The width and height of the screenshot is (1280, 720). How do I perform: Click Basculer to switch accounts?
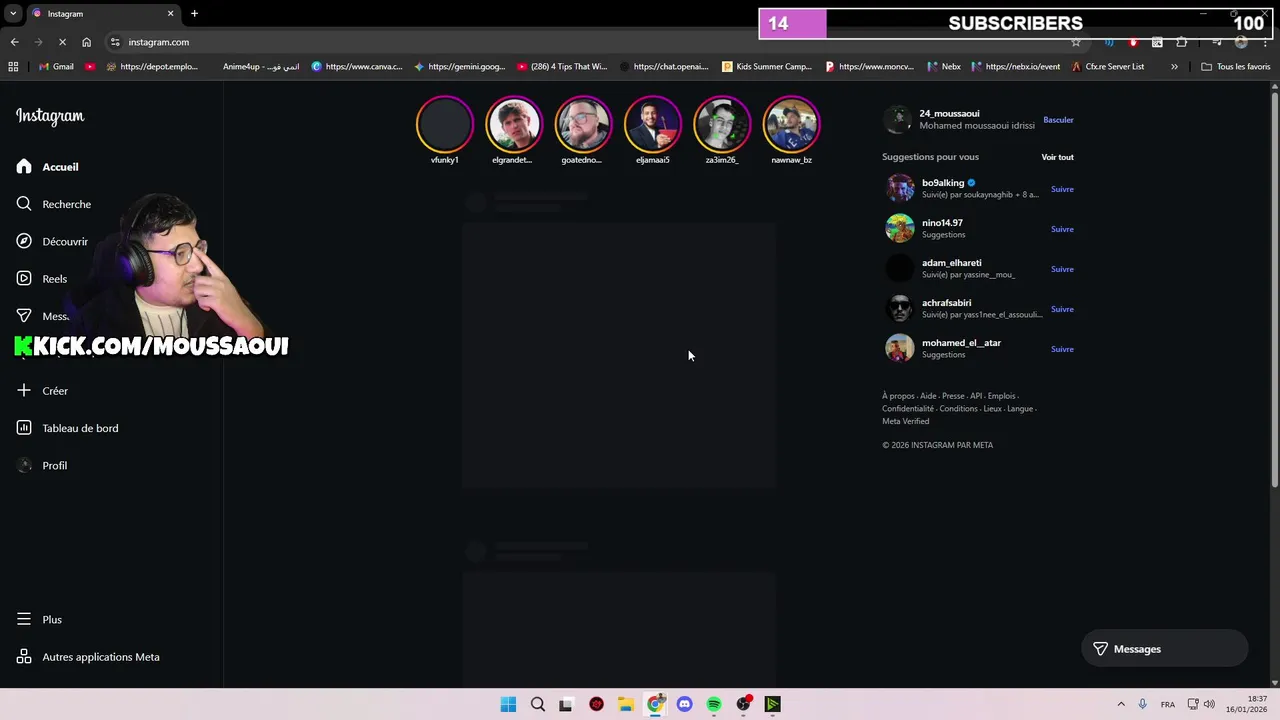1058,120
